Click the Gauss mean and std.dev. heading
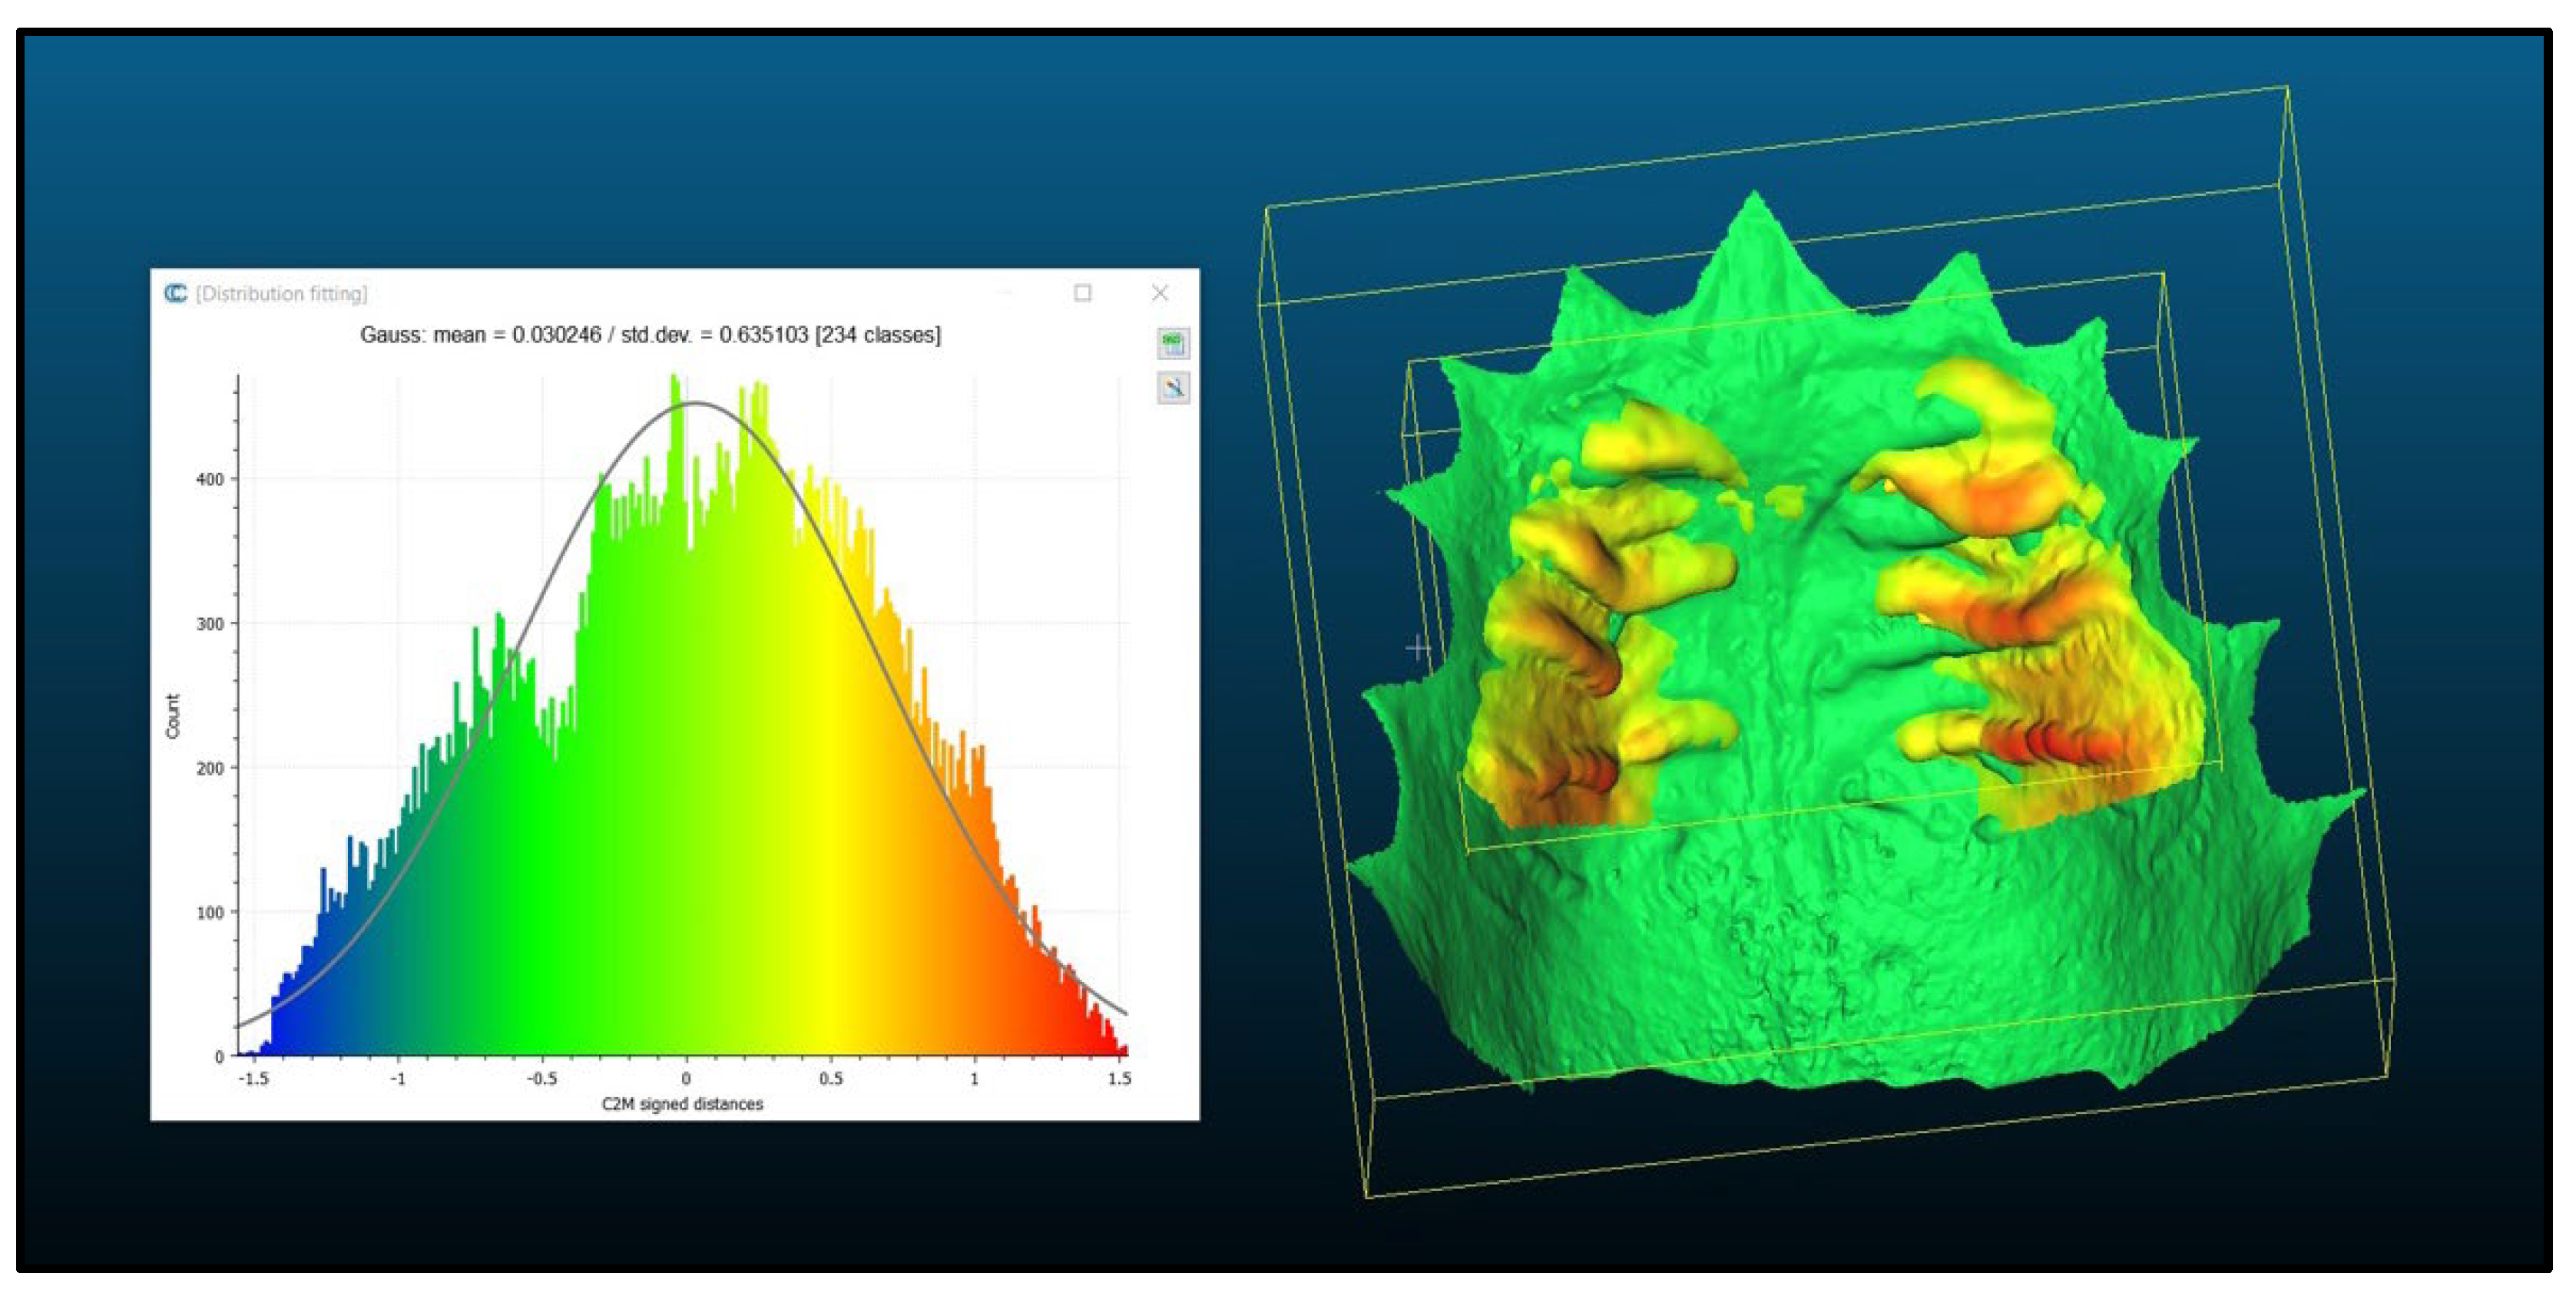This screenshot has width=2576, height=1296. pos(650,335)
